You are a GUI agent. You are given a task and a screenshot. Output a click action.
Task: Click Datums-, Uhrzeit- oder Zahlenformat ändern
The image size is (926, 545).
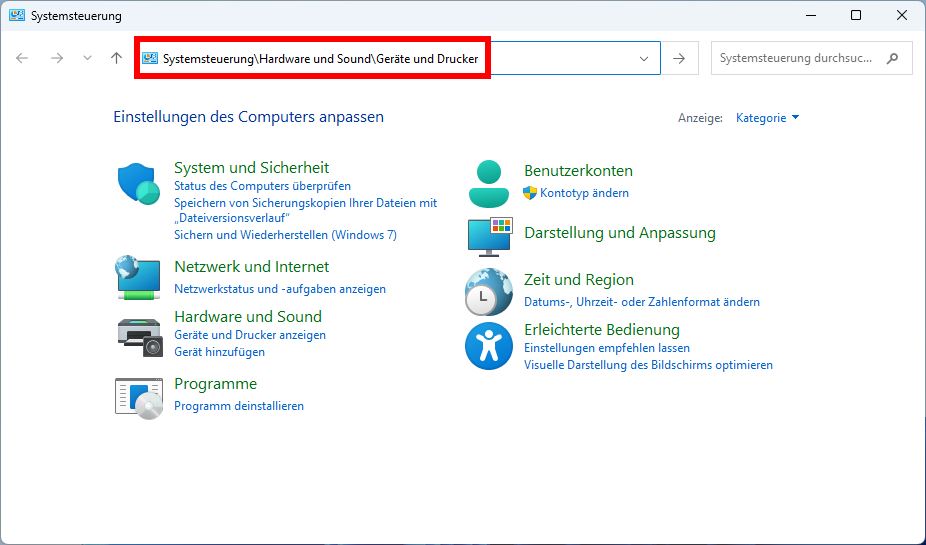642,302
